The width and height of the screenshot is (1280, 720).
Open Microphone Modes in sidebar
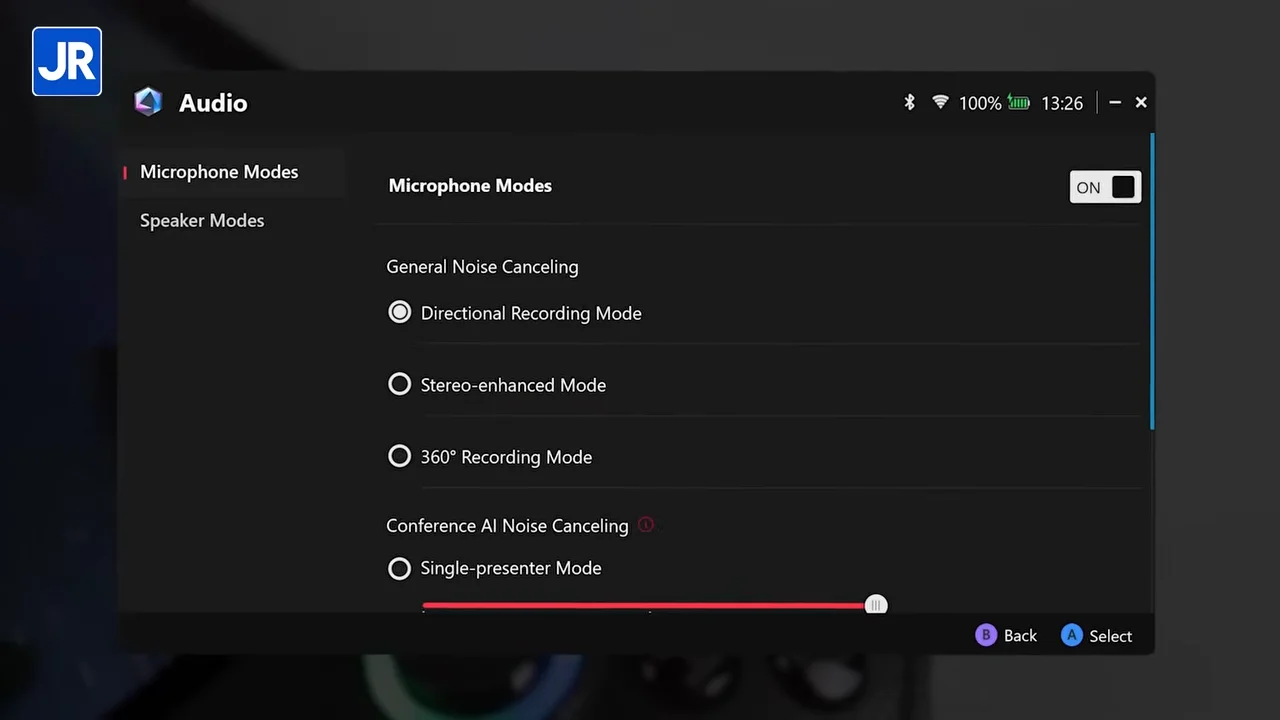[219, 172]
